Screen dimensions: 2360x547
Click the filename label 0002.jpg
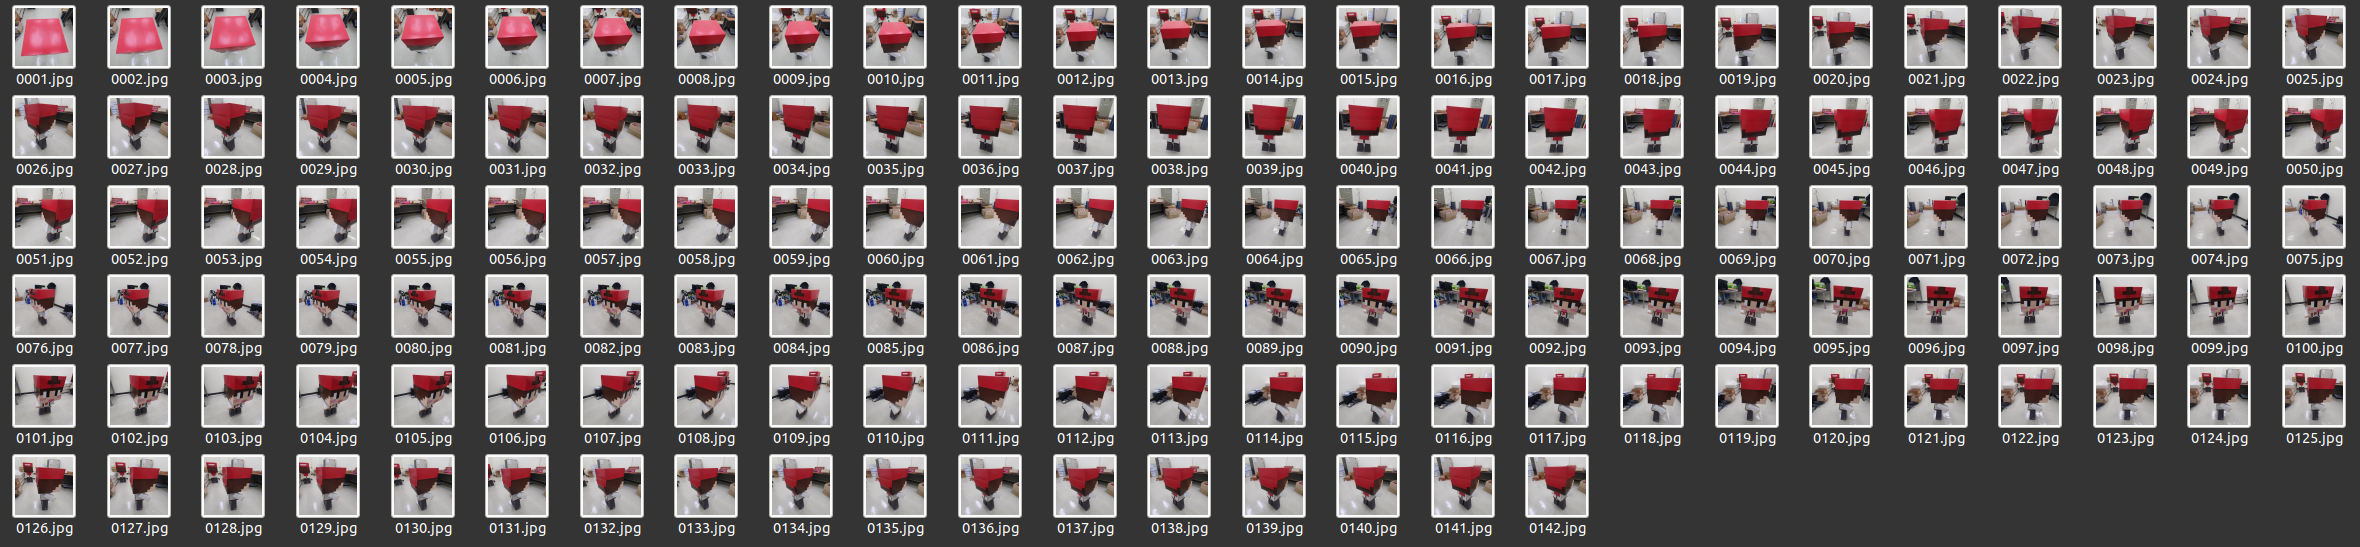pyautogui.click(x=139, y=79)
